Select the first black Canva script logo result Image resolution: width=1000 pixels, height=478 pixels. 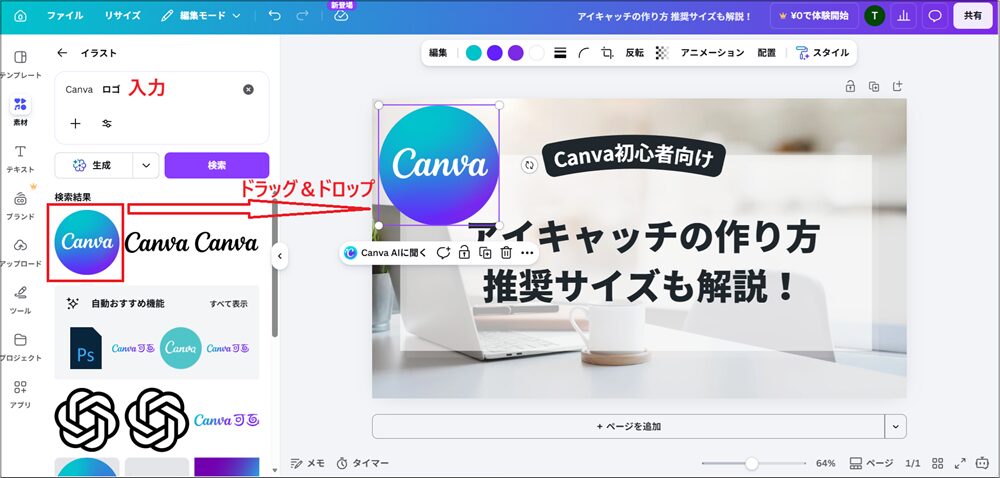click(157, 243)
